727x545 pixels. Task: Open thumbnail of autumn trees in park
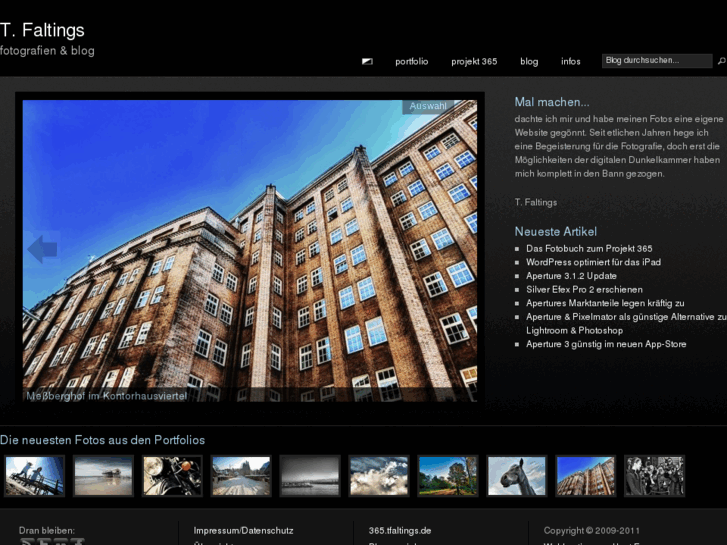pyautogui.click(x=447, y=476)
